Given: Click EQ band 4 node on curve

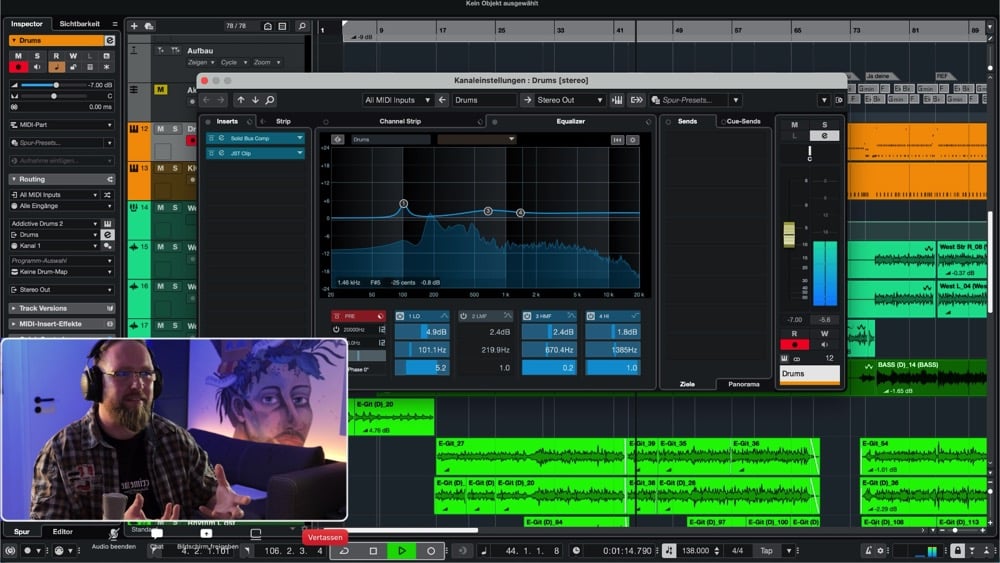Looking at the screenshot, I should click(x=520, y=213).
